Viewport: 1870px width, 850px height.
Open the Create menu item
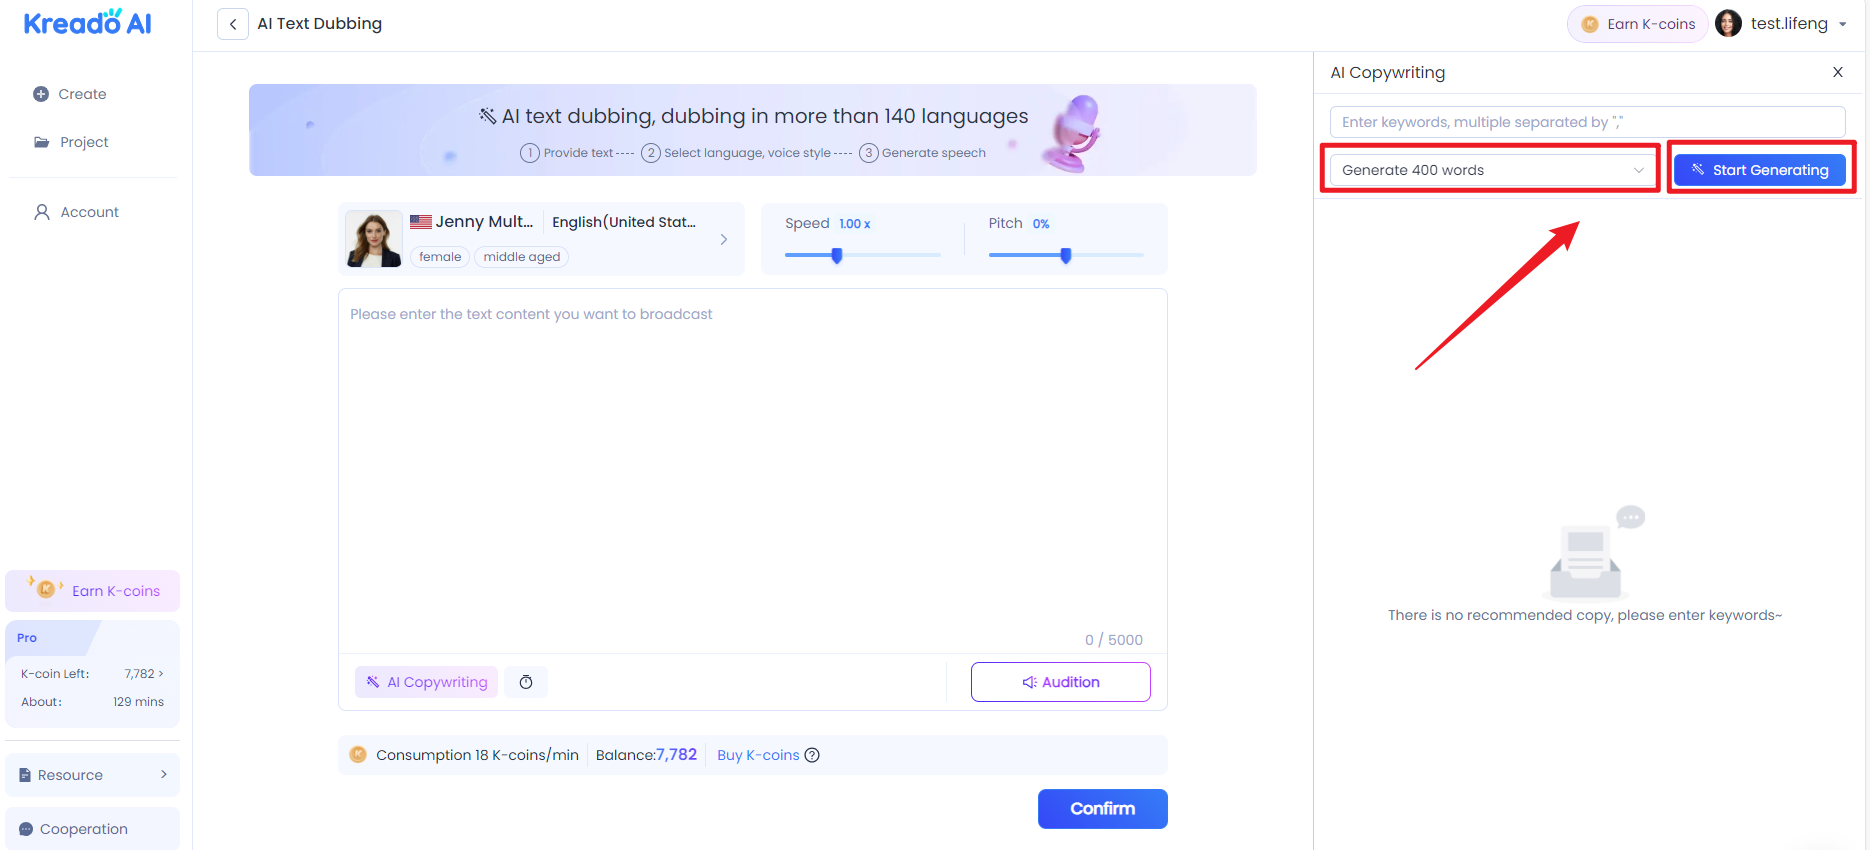click(x=82, y=94)
